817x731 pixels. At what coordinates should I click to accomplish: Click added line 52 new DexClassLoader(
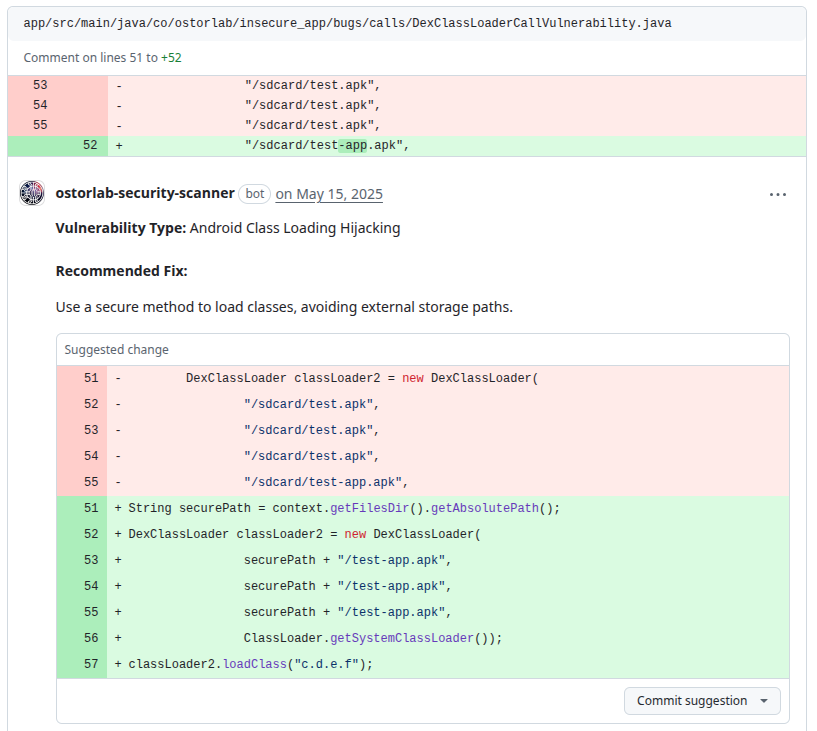tap(423, 535)
